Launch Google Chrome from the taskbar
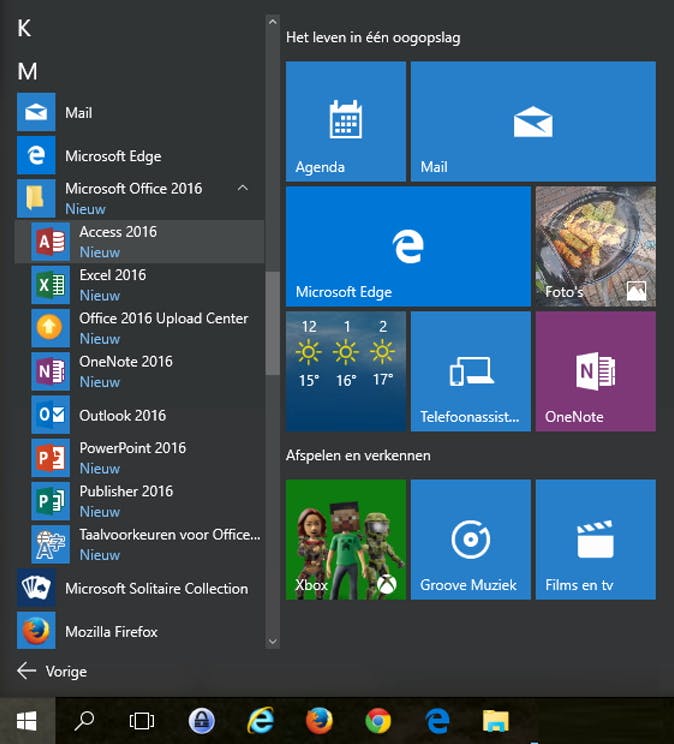The width and height of the screenshot is (674, 744). (x=378, y=720)
